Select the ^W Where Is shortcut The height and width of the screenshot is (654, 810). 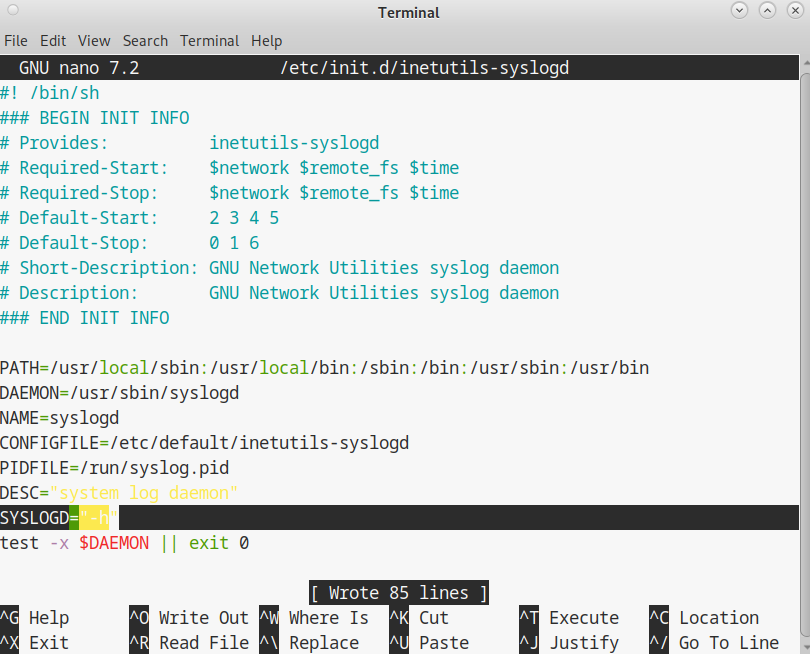(314, 618)
